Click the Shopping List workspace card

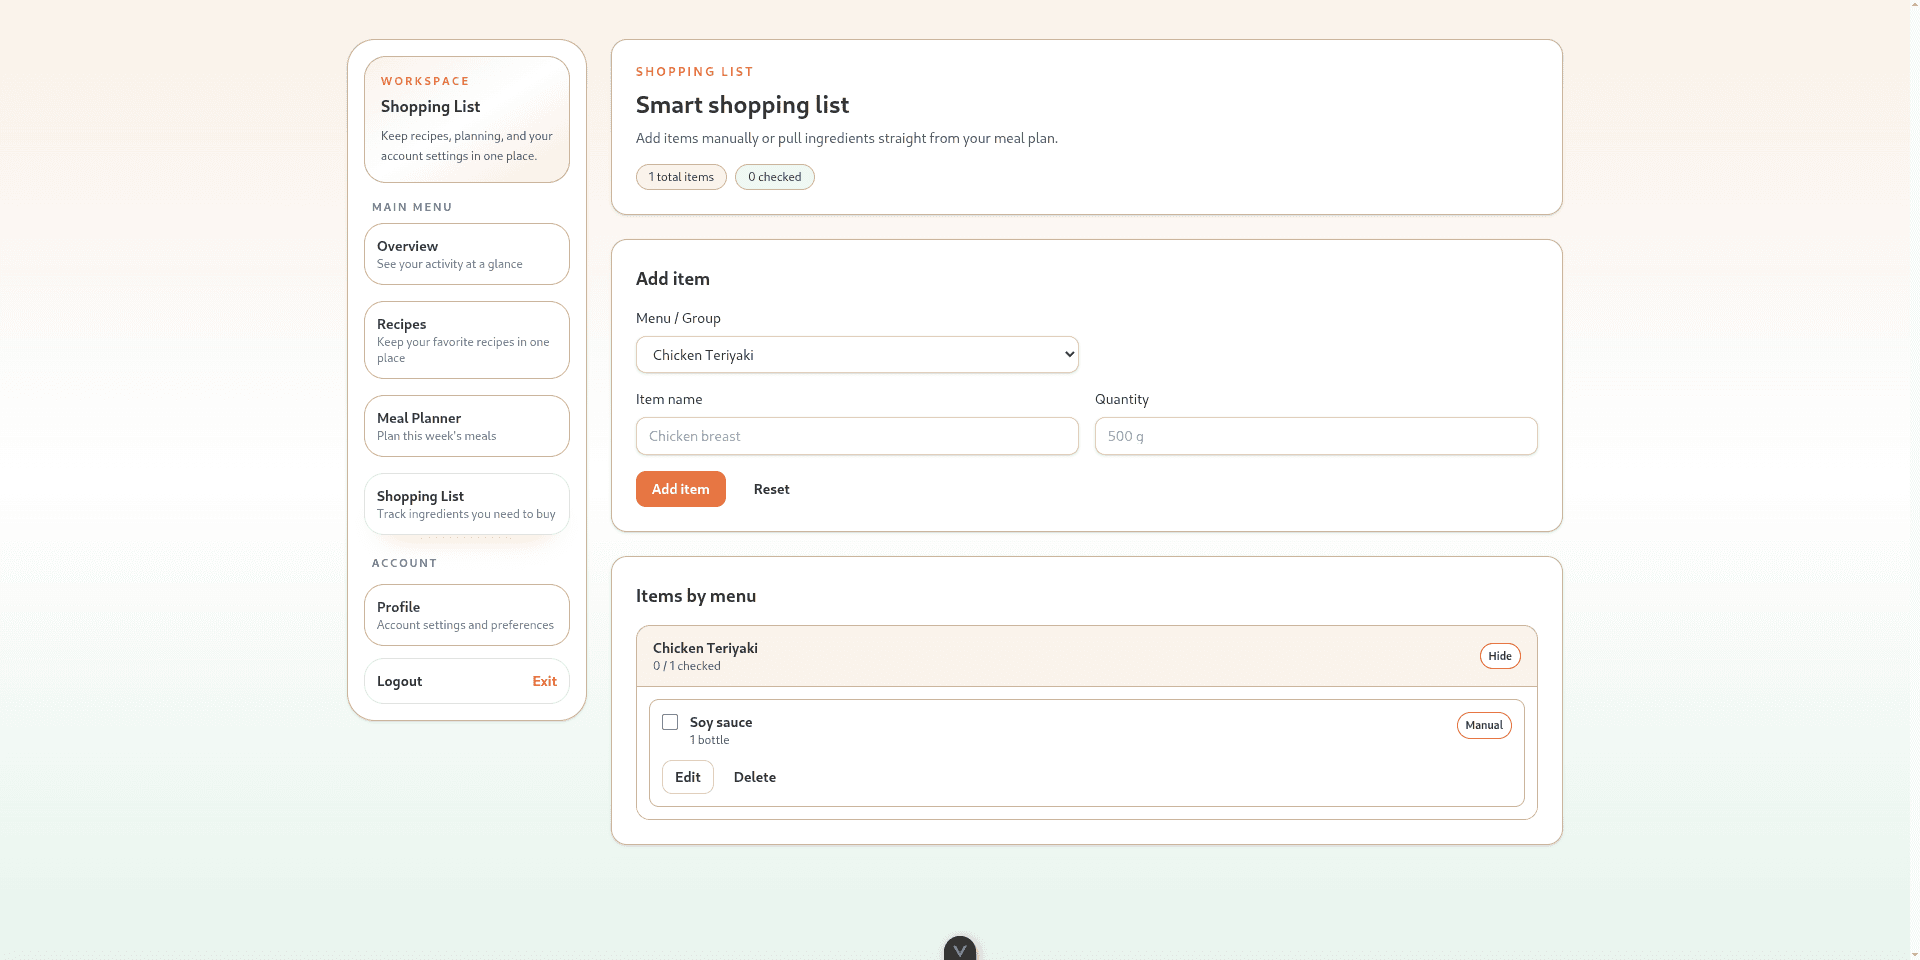466,120
